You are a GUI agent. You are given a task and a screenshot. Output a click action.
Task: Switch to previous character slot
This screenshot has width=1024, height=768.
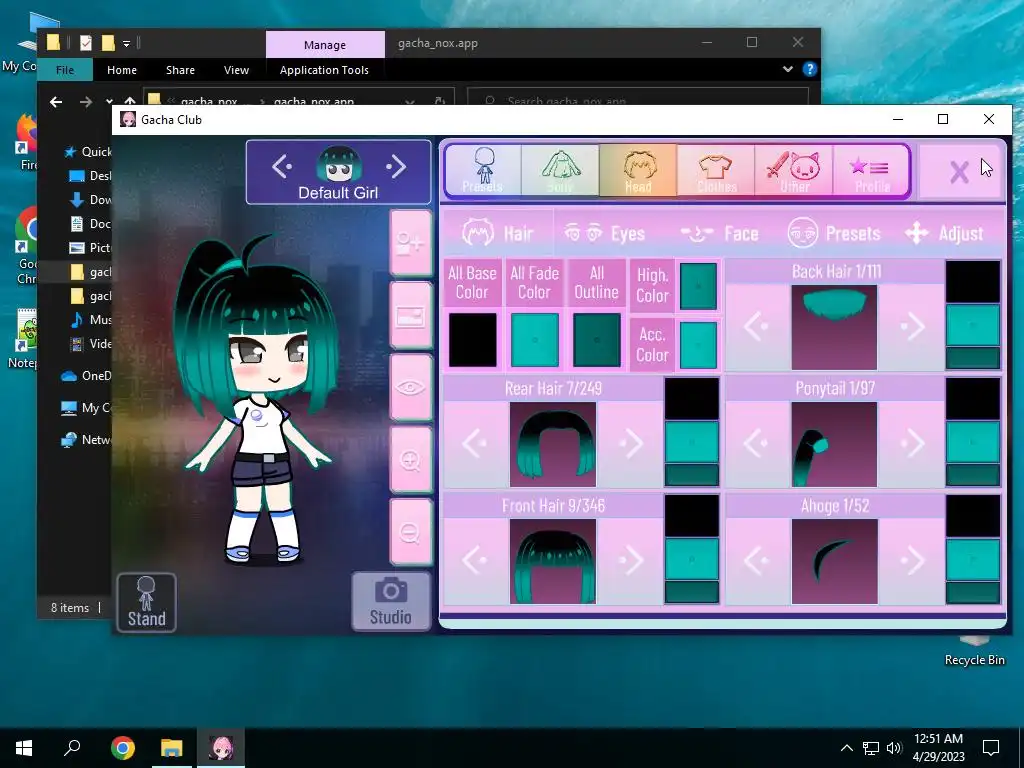pos(281,167)
